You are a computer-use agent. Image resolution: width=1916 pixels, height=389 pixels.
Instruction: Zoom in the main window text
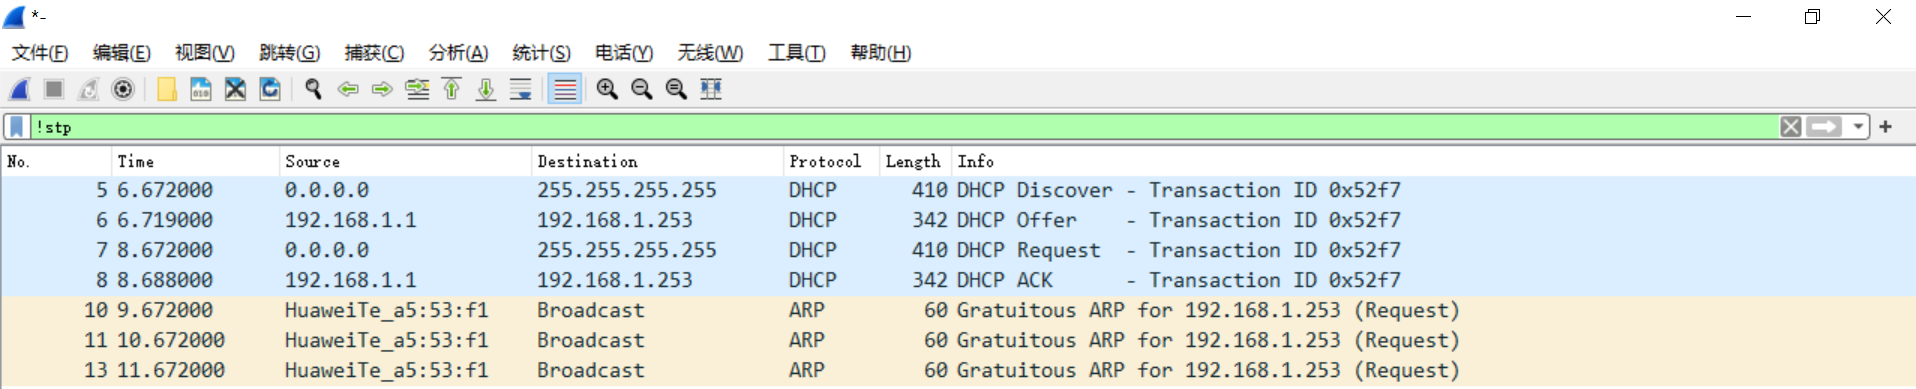[x=607, y=89]
